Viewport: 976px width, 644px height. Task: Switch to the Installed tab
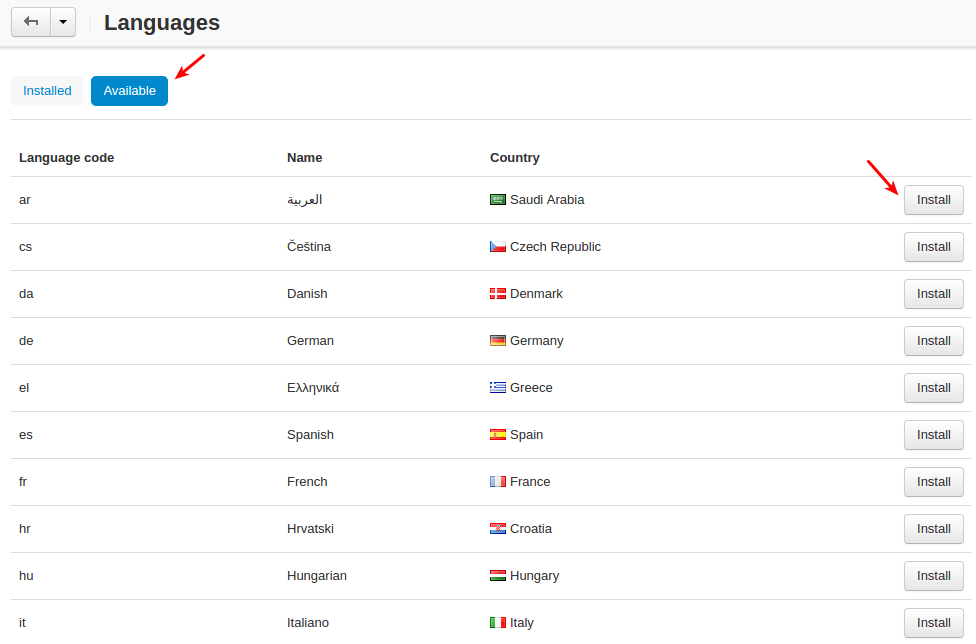click(x=47, y=91)
